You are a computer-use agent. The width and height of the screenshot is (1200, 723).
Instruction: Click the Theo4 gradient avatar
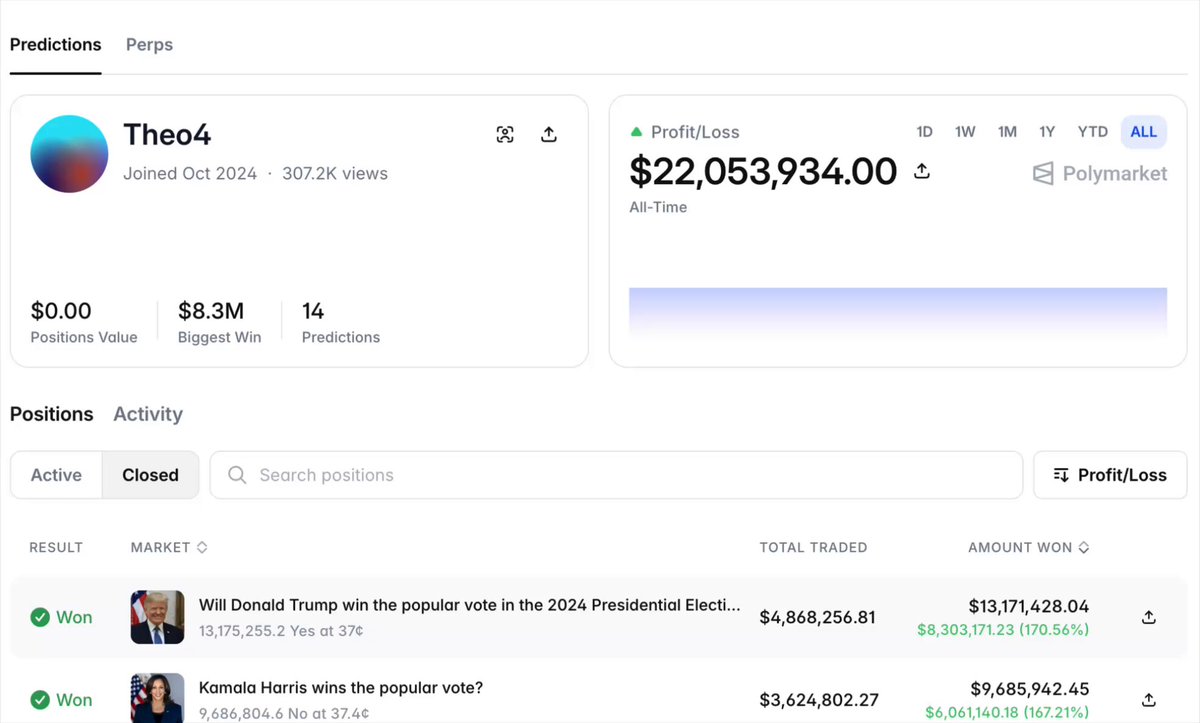point(69,154)
